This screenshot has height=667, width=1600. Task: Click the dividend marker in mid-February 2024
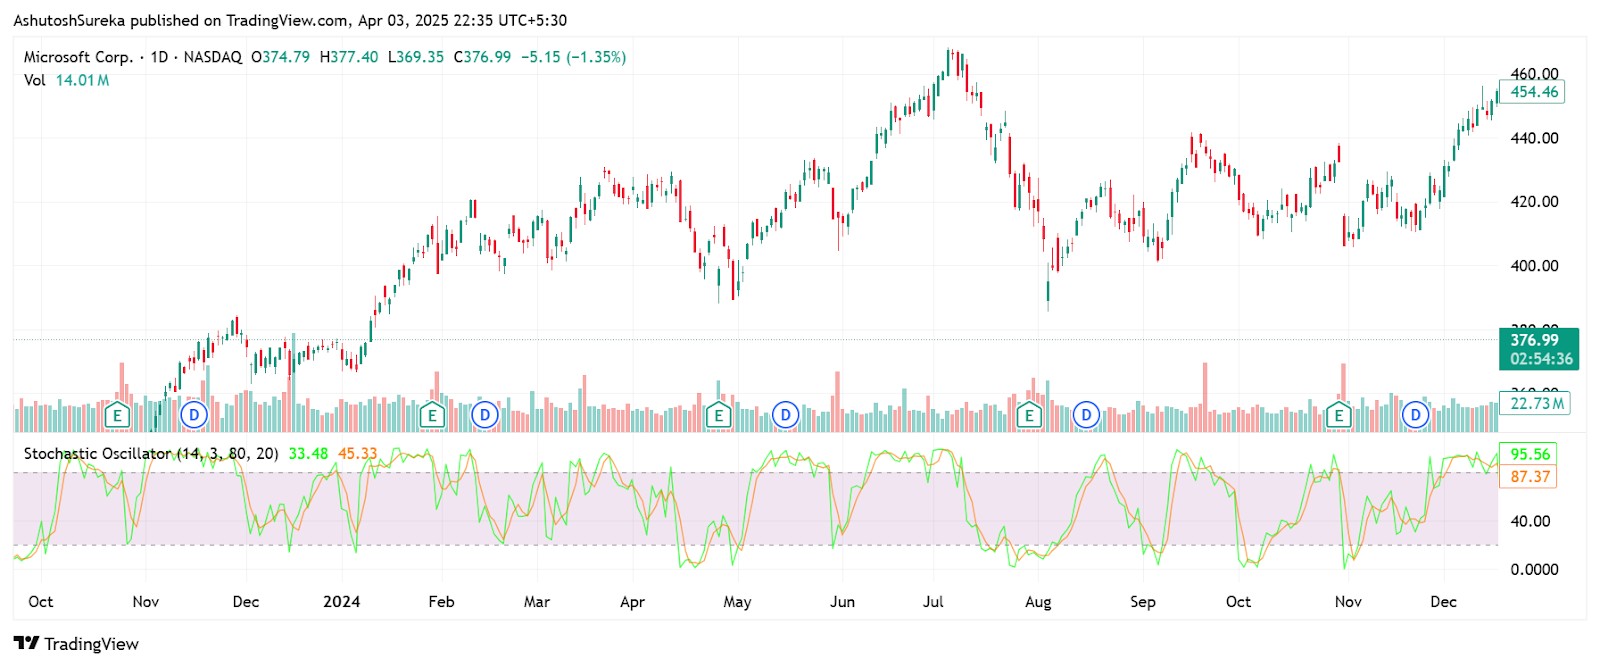click(485, 414)
